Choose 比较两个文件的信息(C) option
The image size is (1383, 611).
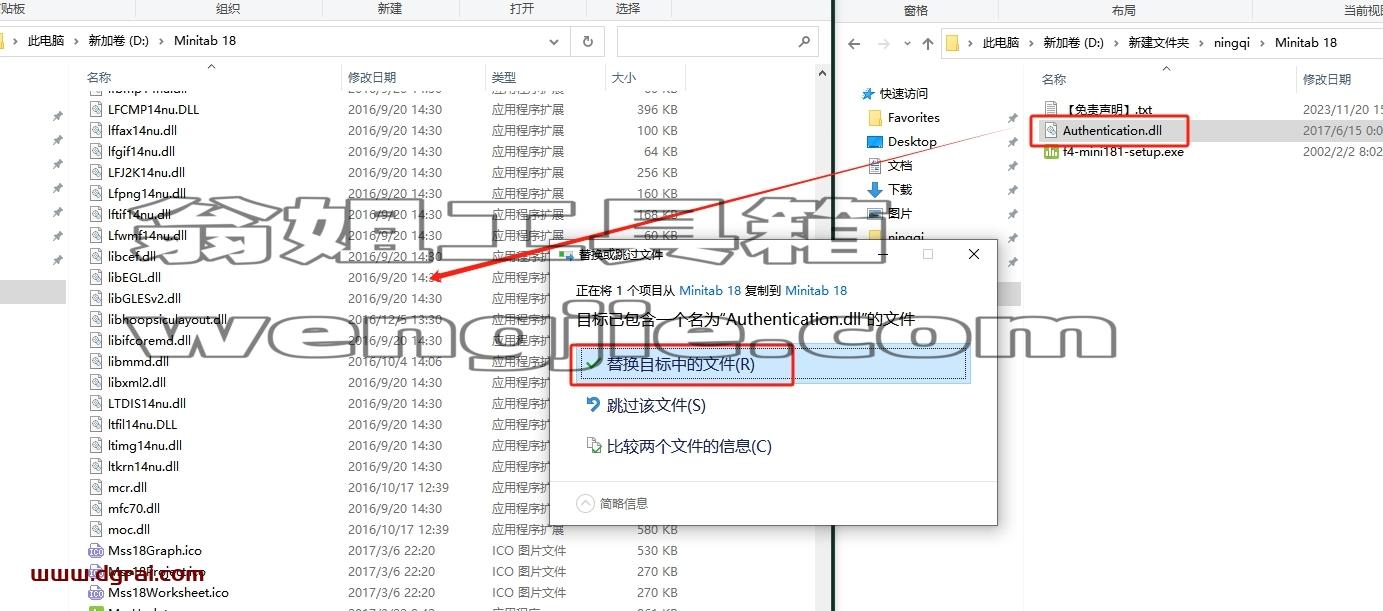pyautogui.click(x=678, y=446)
